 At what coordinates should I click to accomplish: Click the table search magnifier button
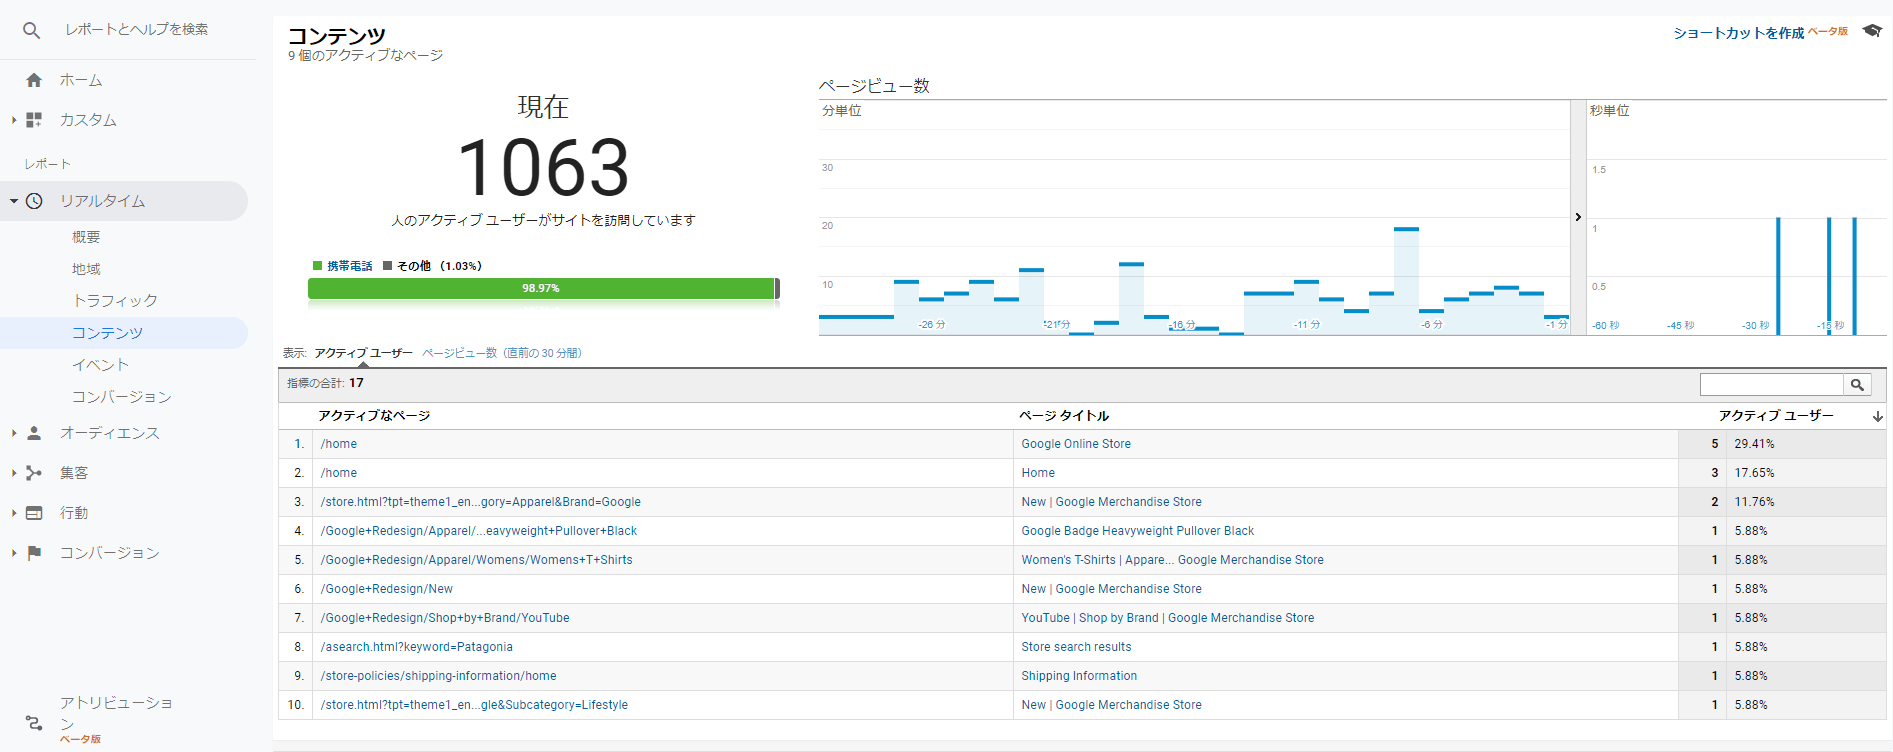click(1857, 384)
